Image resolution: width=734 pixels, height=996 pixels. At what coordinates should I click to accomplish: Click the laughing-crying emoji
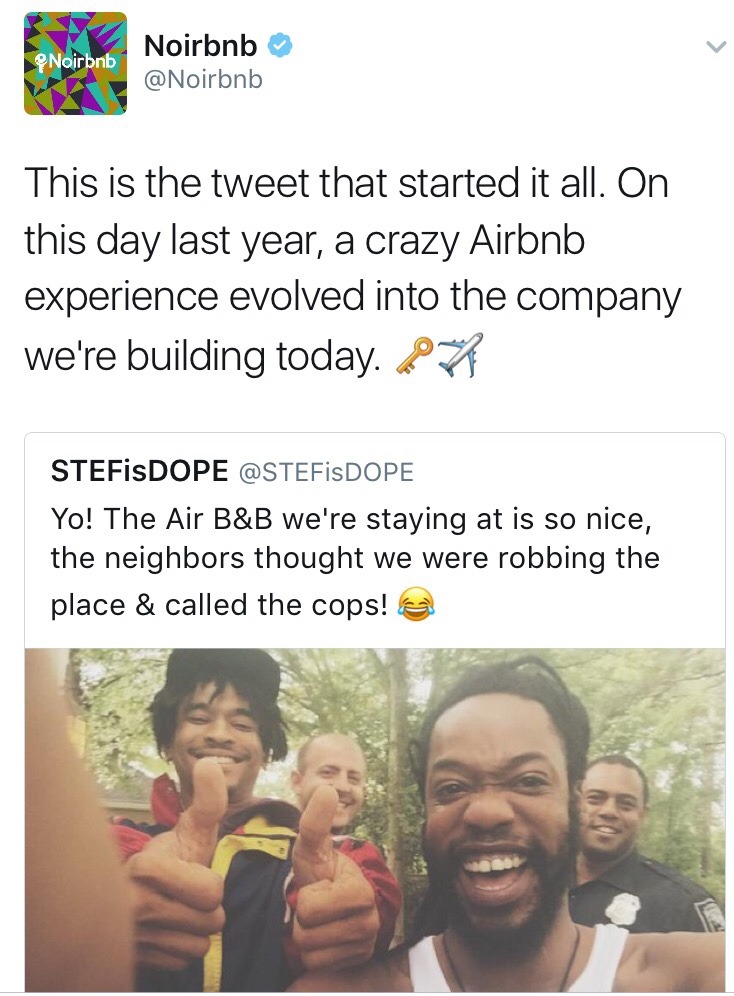(416, 604)
